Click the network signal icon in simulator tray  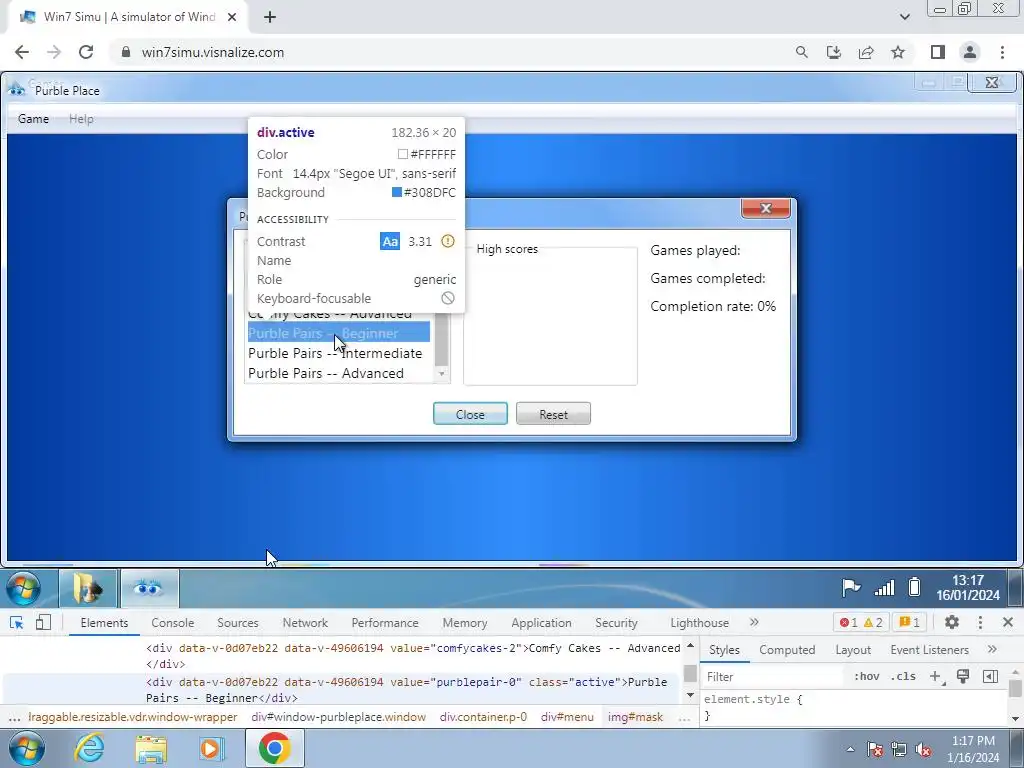(884, 588)
